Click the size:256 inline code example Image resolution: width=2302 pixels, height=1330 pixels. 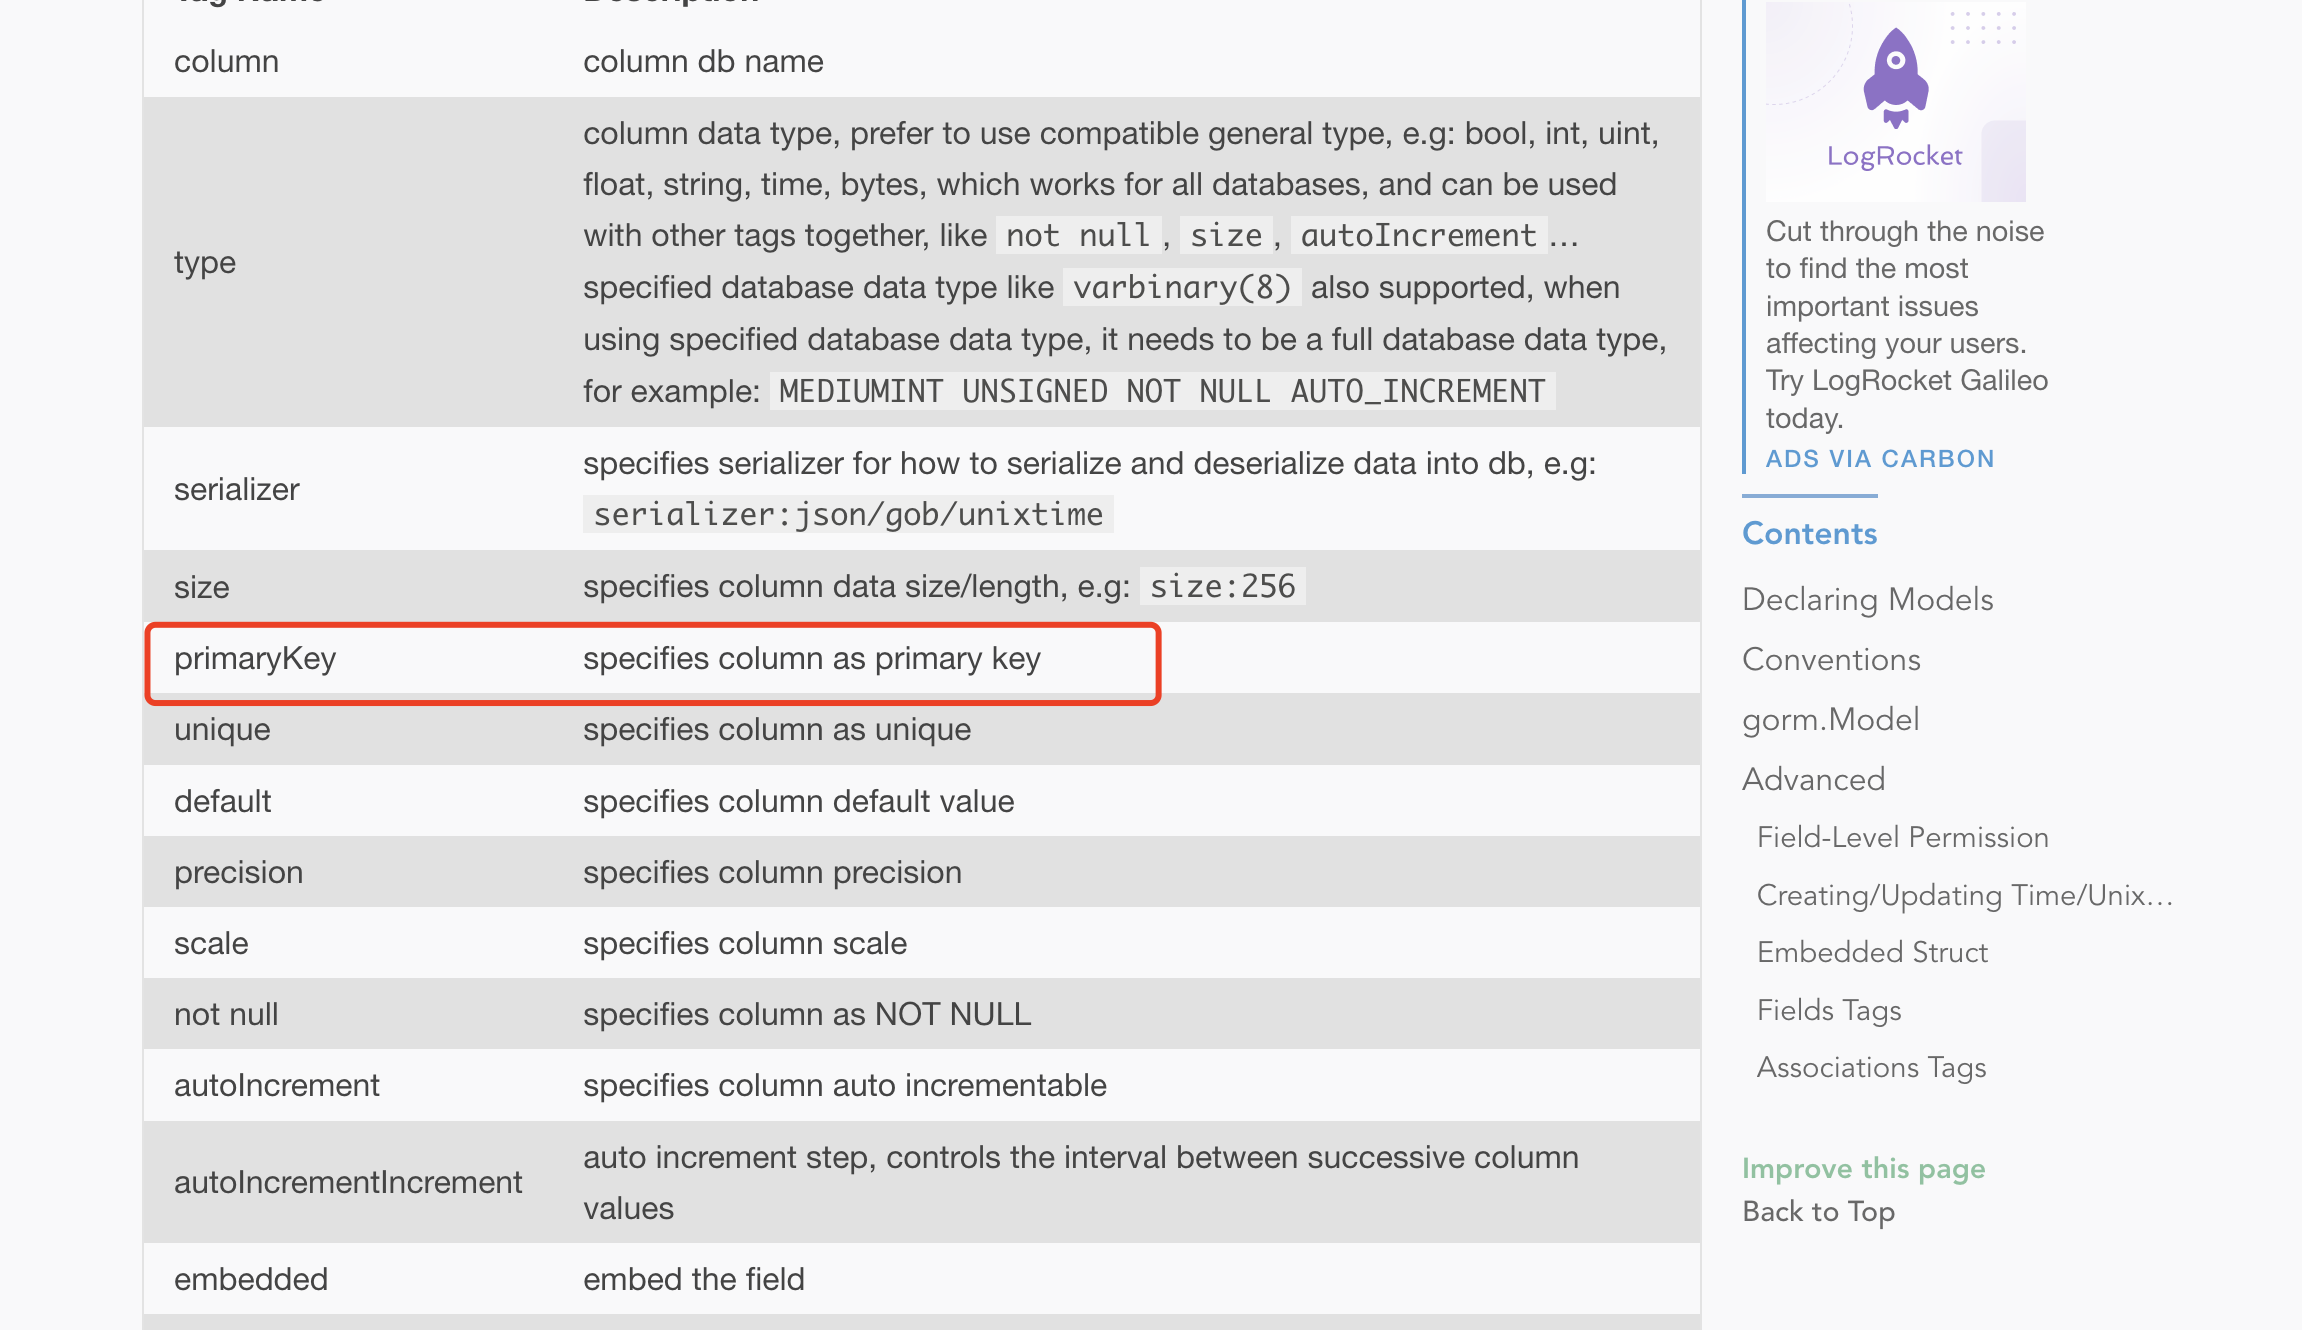pyautogui.click(x=1222, y=586)
